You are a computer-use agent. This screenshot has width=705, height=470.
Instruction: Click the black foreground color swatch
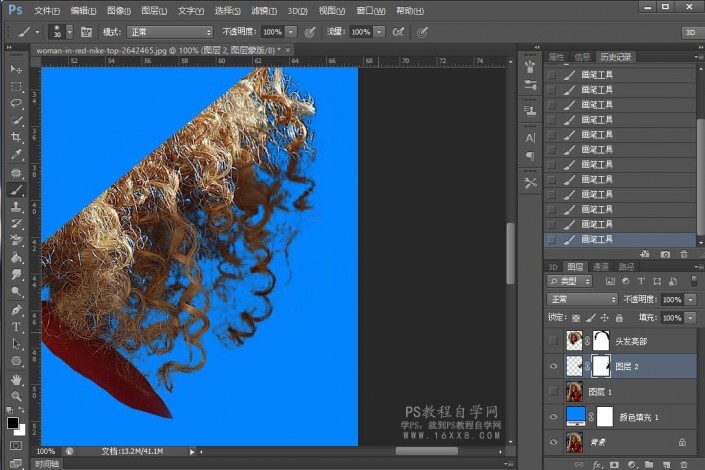(12, 422)
